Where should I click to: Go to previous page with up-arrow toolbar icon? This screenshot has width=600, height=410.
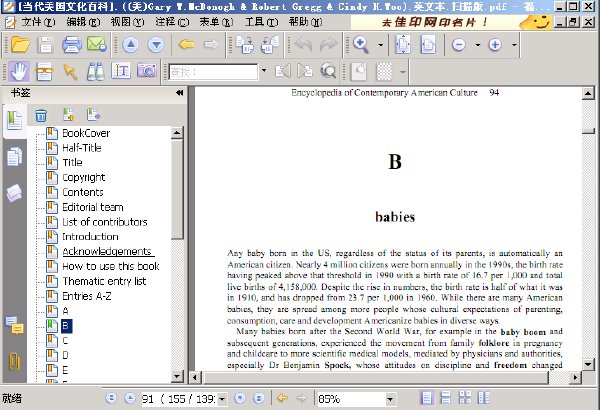click(130, 45)
